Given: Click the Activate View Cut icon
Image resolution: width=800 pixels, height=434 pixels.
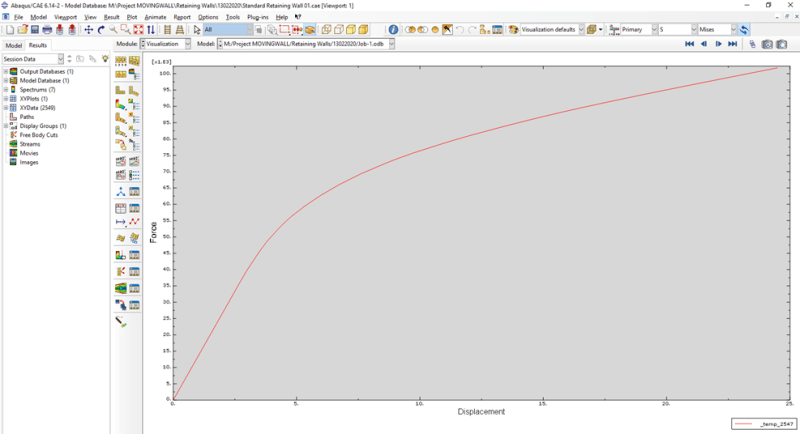Looking at the screenshot, I should pos(120,255).
